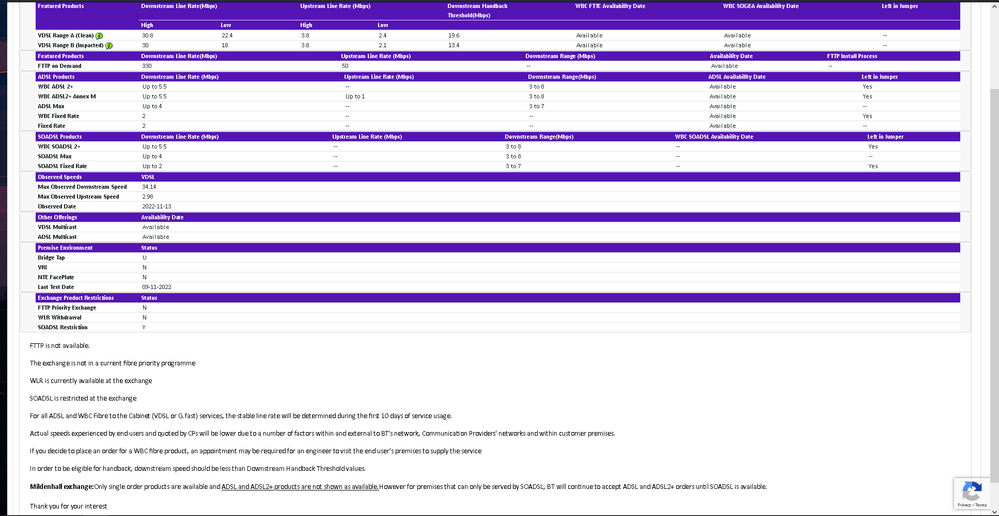Screen dimensions: 999x516
Task: Click "SOADSL is restricted at the exchange"
Action: coord(83,398)
